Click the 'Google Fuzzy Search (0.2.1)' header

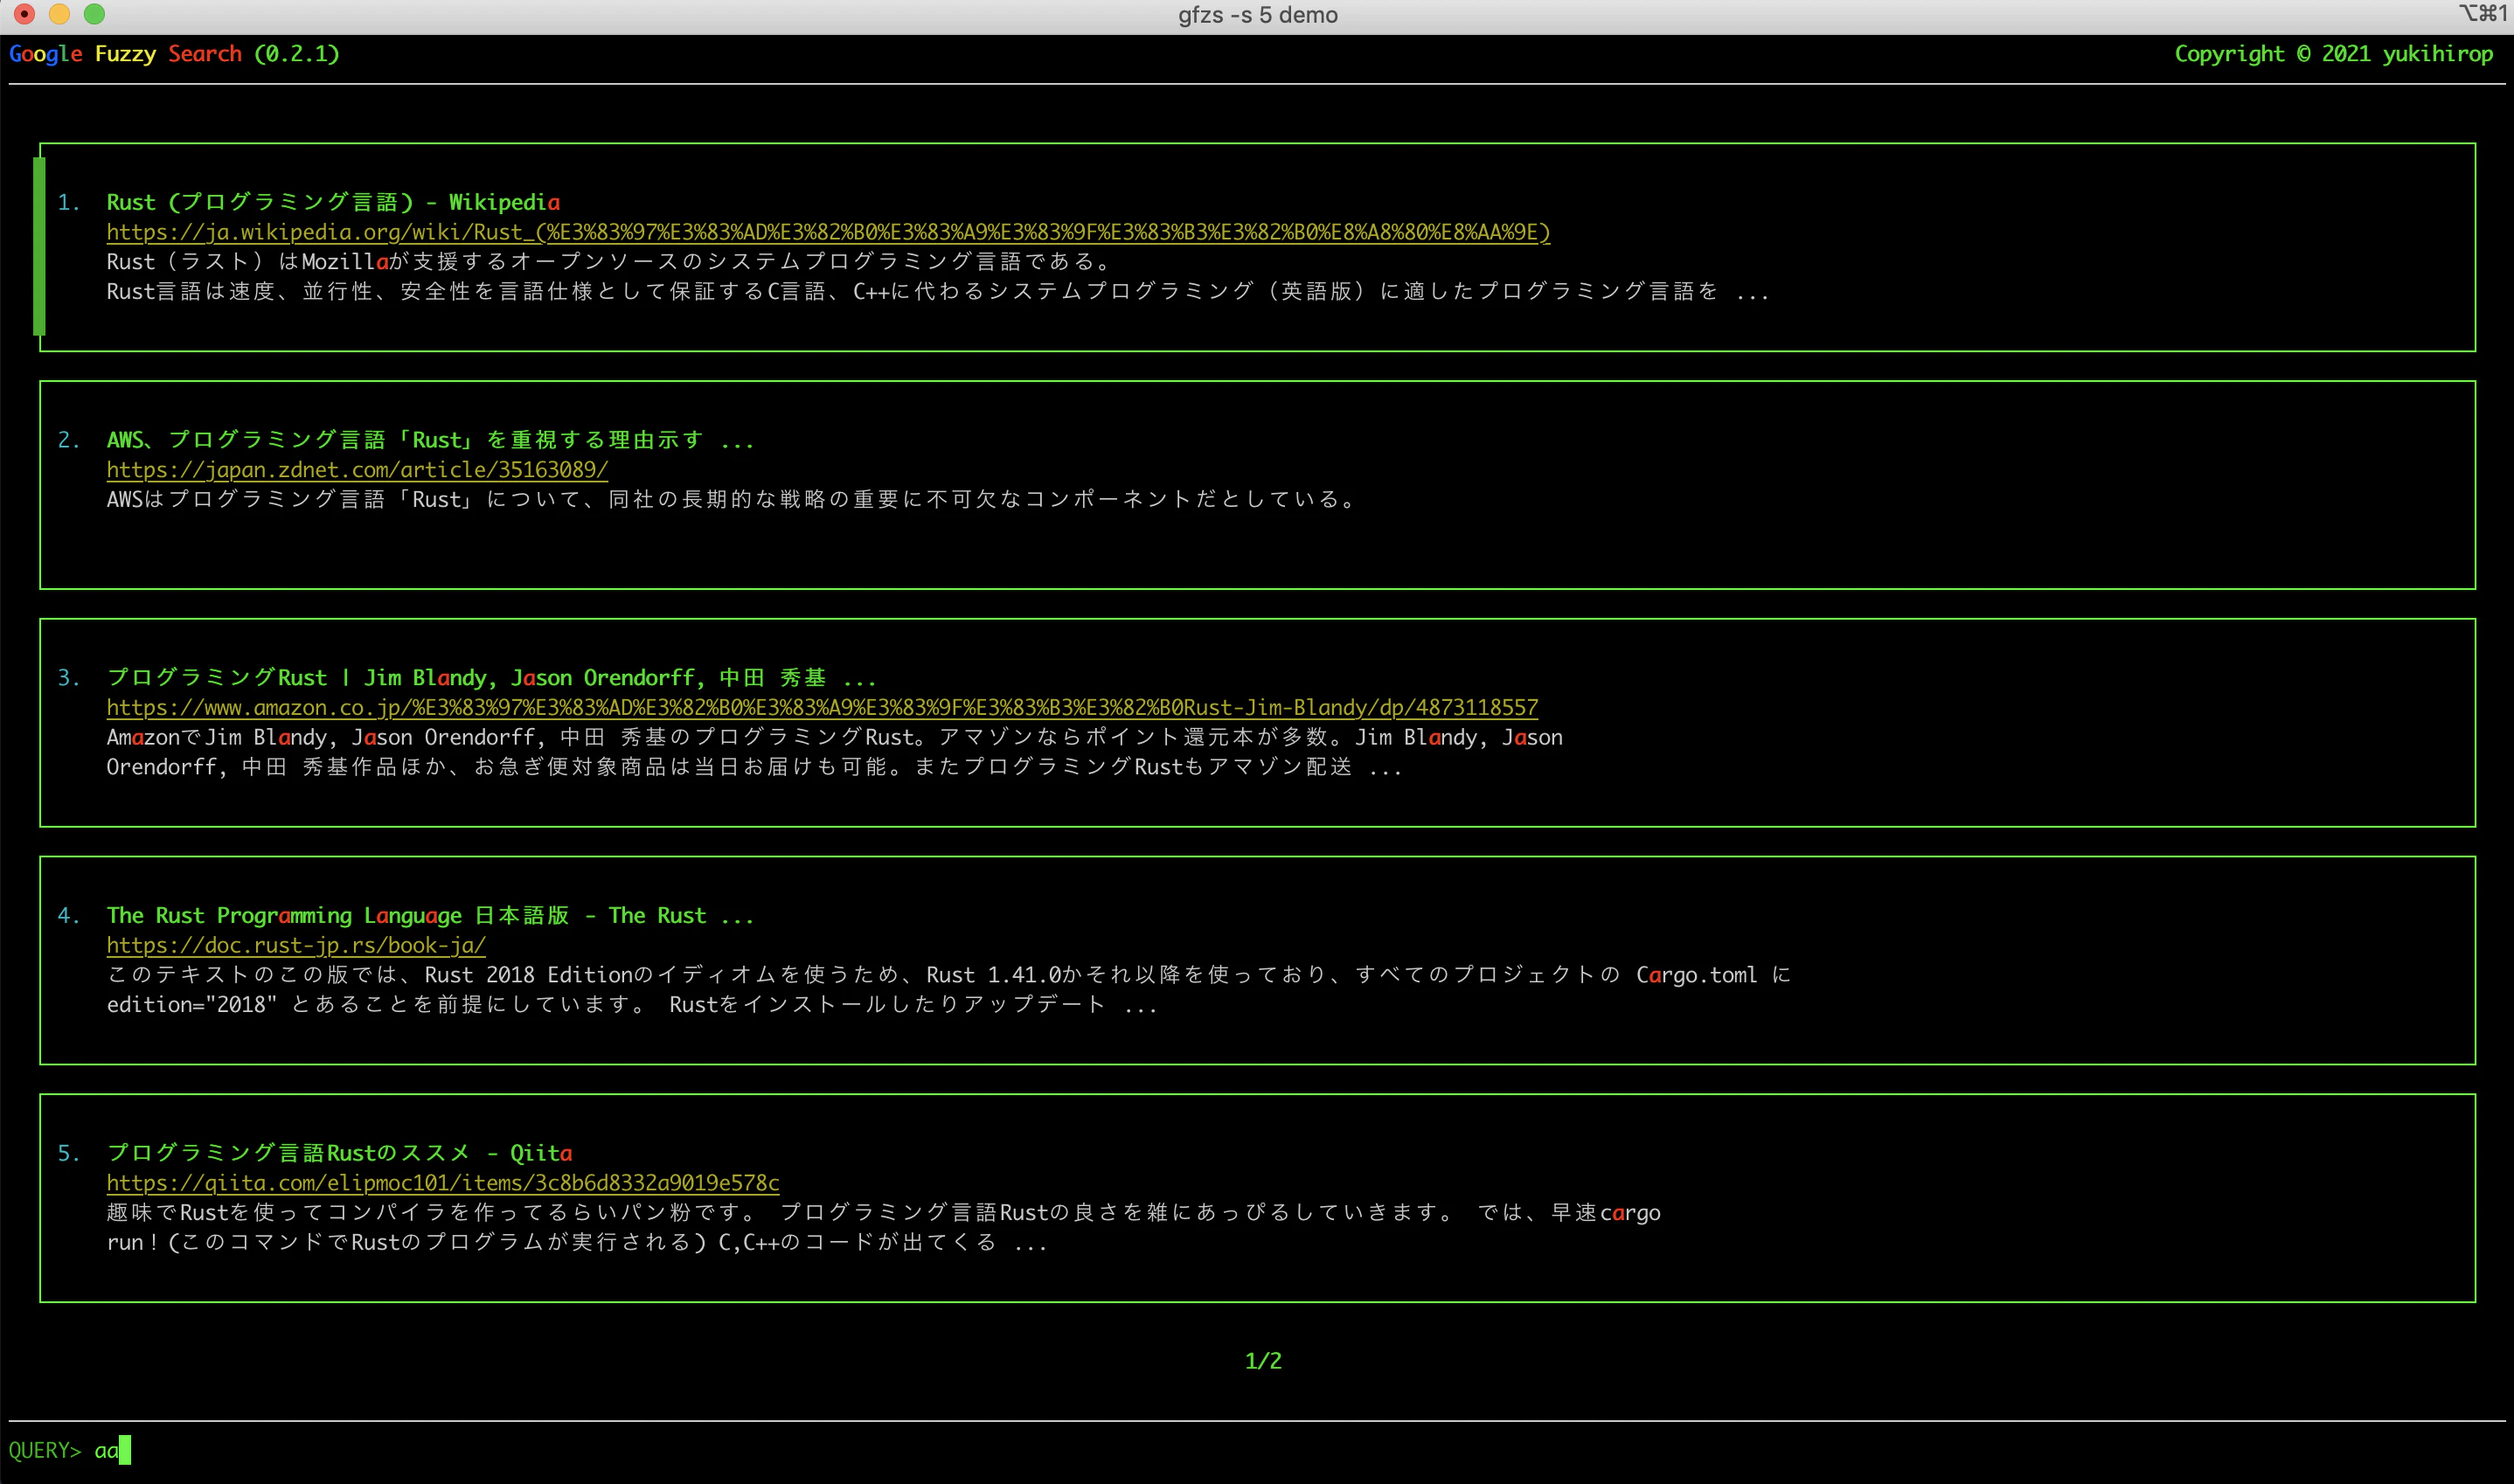tap(174, 54)
